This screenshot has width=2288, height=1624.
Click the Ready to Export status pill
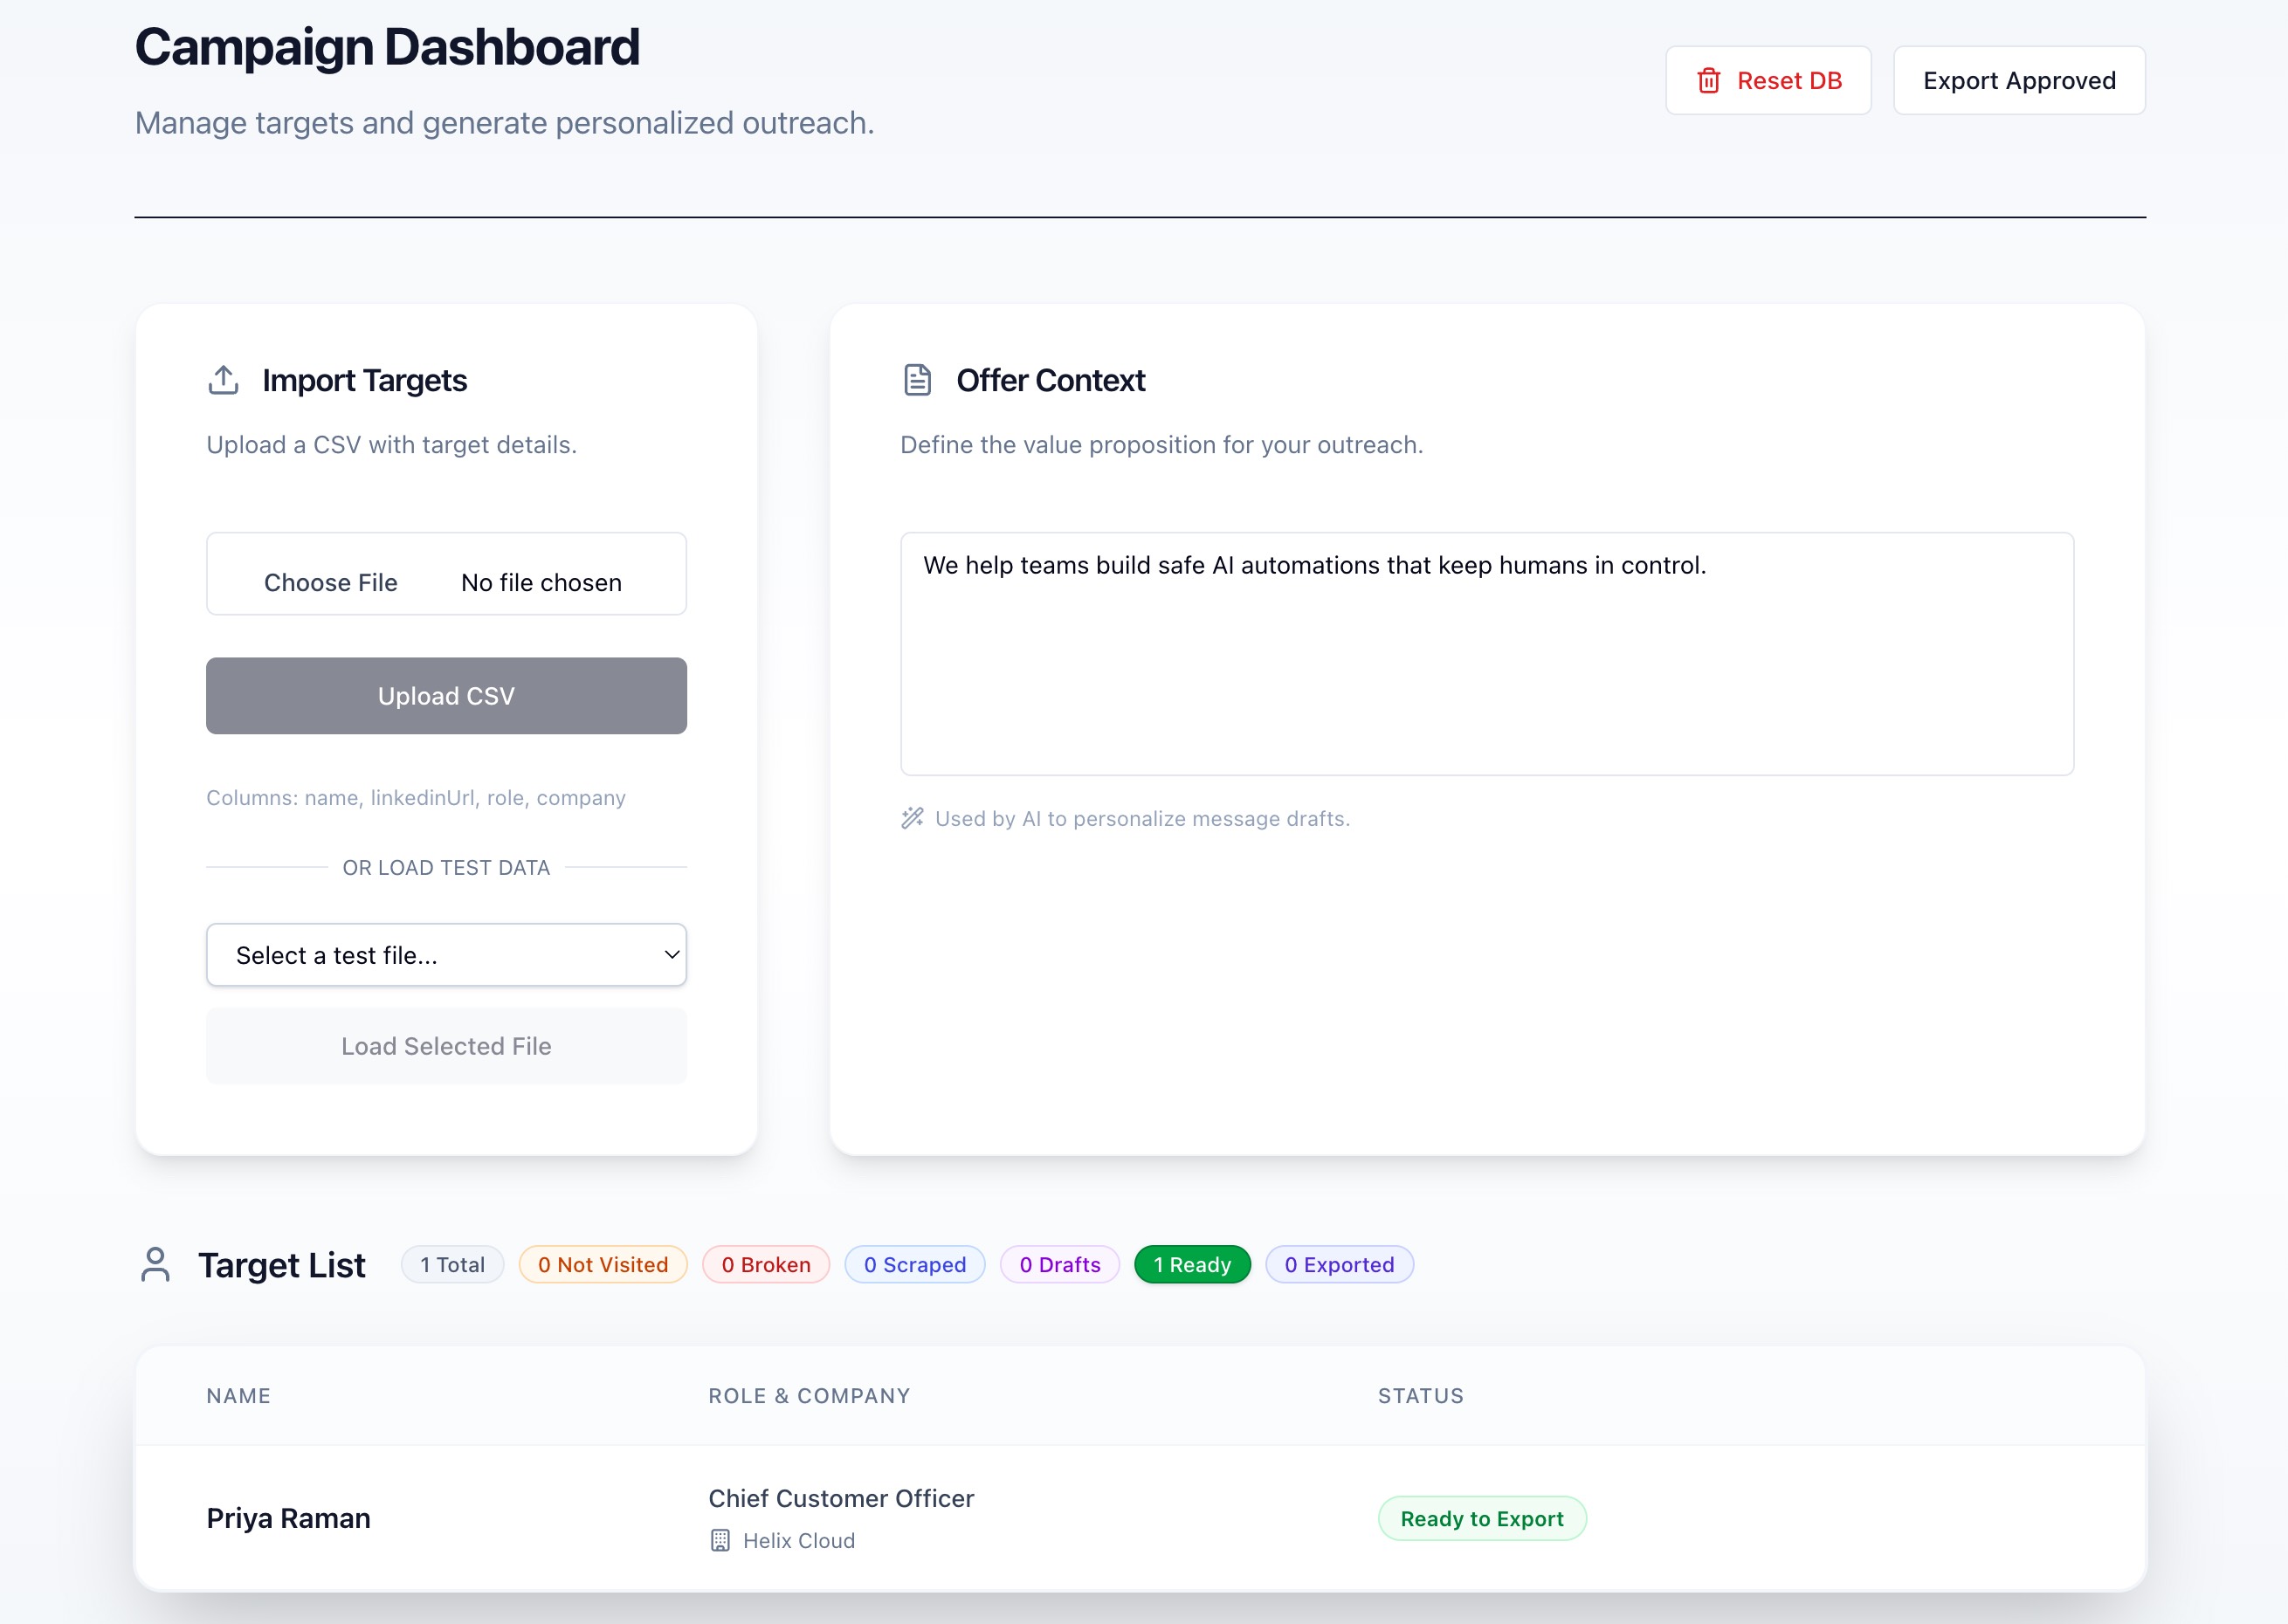pyautogui.click(x=1482, y=1518)
